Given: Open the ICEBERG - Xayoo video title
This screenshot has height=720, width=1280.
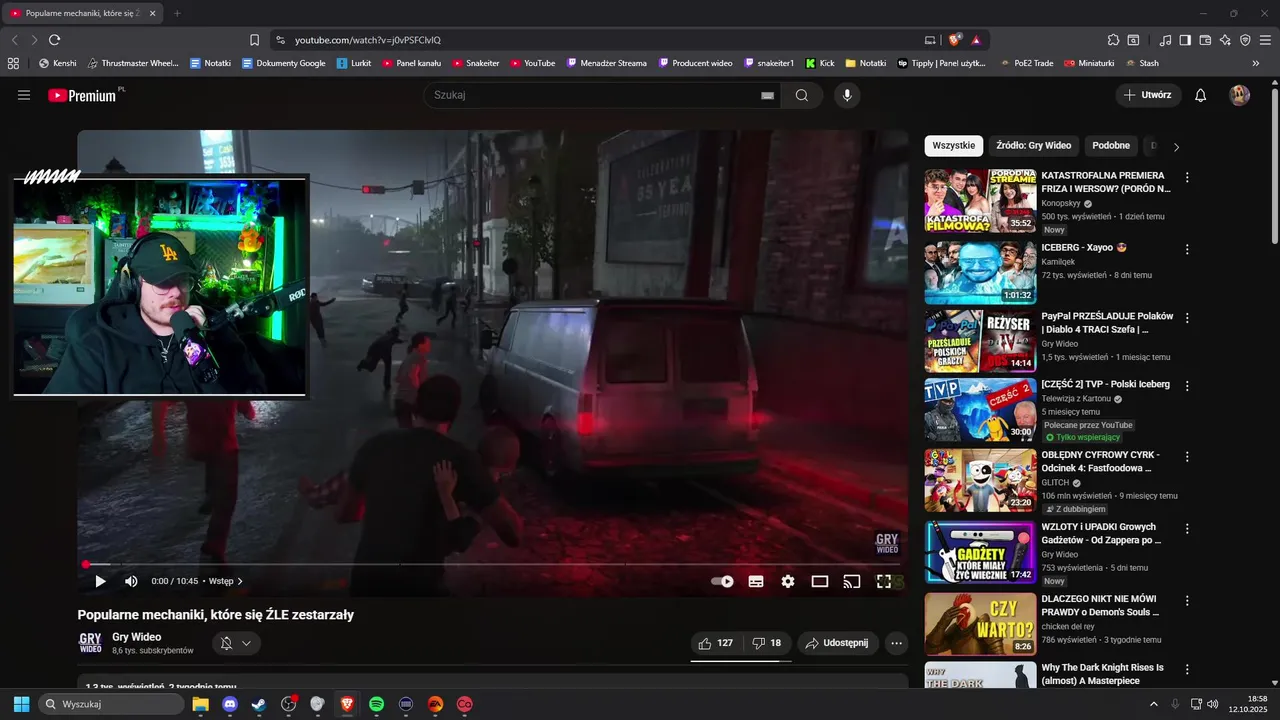Looking at the screenshot, I should (x=1084, y=247).
